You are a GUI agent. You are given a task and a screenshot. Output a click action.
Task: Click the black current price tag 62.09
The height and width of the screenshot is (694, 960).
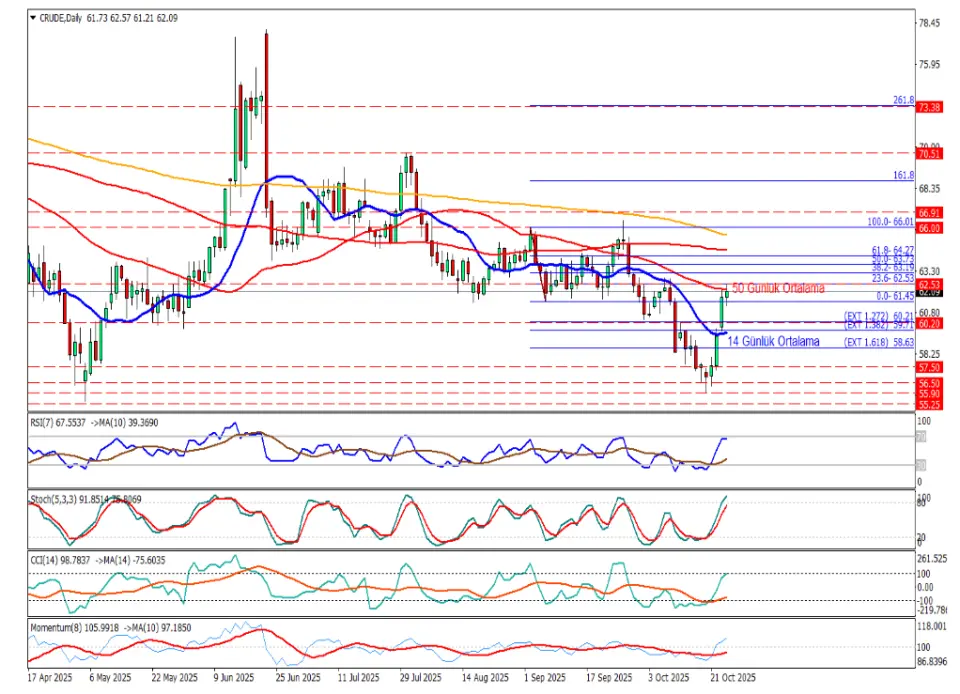[x=929, y=293]
